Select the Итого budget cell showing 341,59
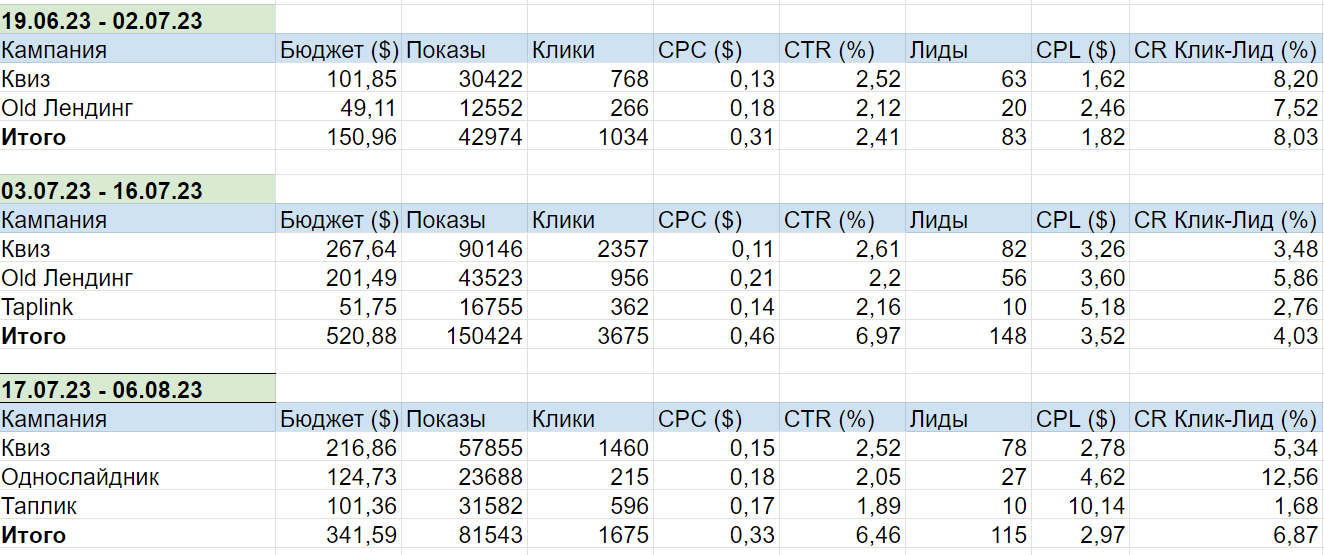The width and height of the screenshot is (1324, 555). pyautogui.click(x=339, y=534)
